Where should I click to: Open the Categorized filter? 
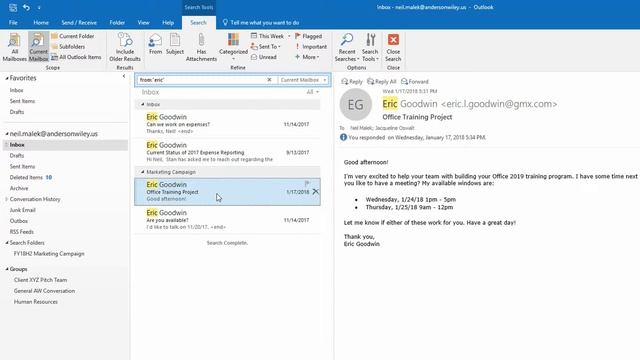[x=233, y=47]
